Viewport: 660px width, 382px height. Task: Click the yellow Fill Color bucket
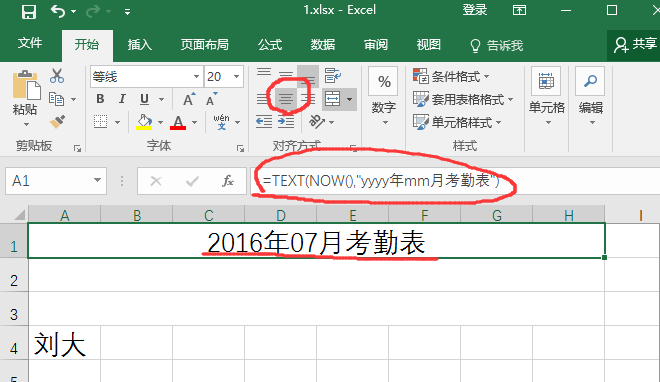tap(144, 122)
